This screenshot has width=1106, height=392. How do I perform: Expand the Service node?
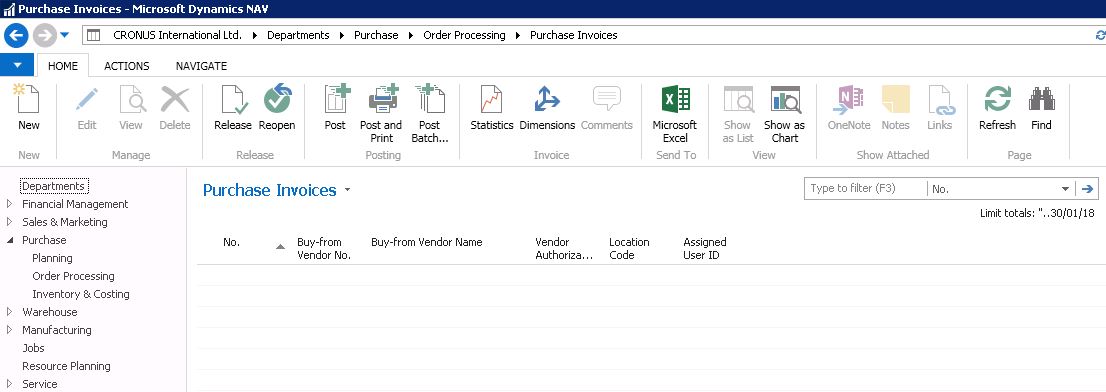(x=9, y=384)
